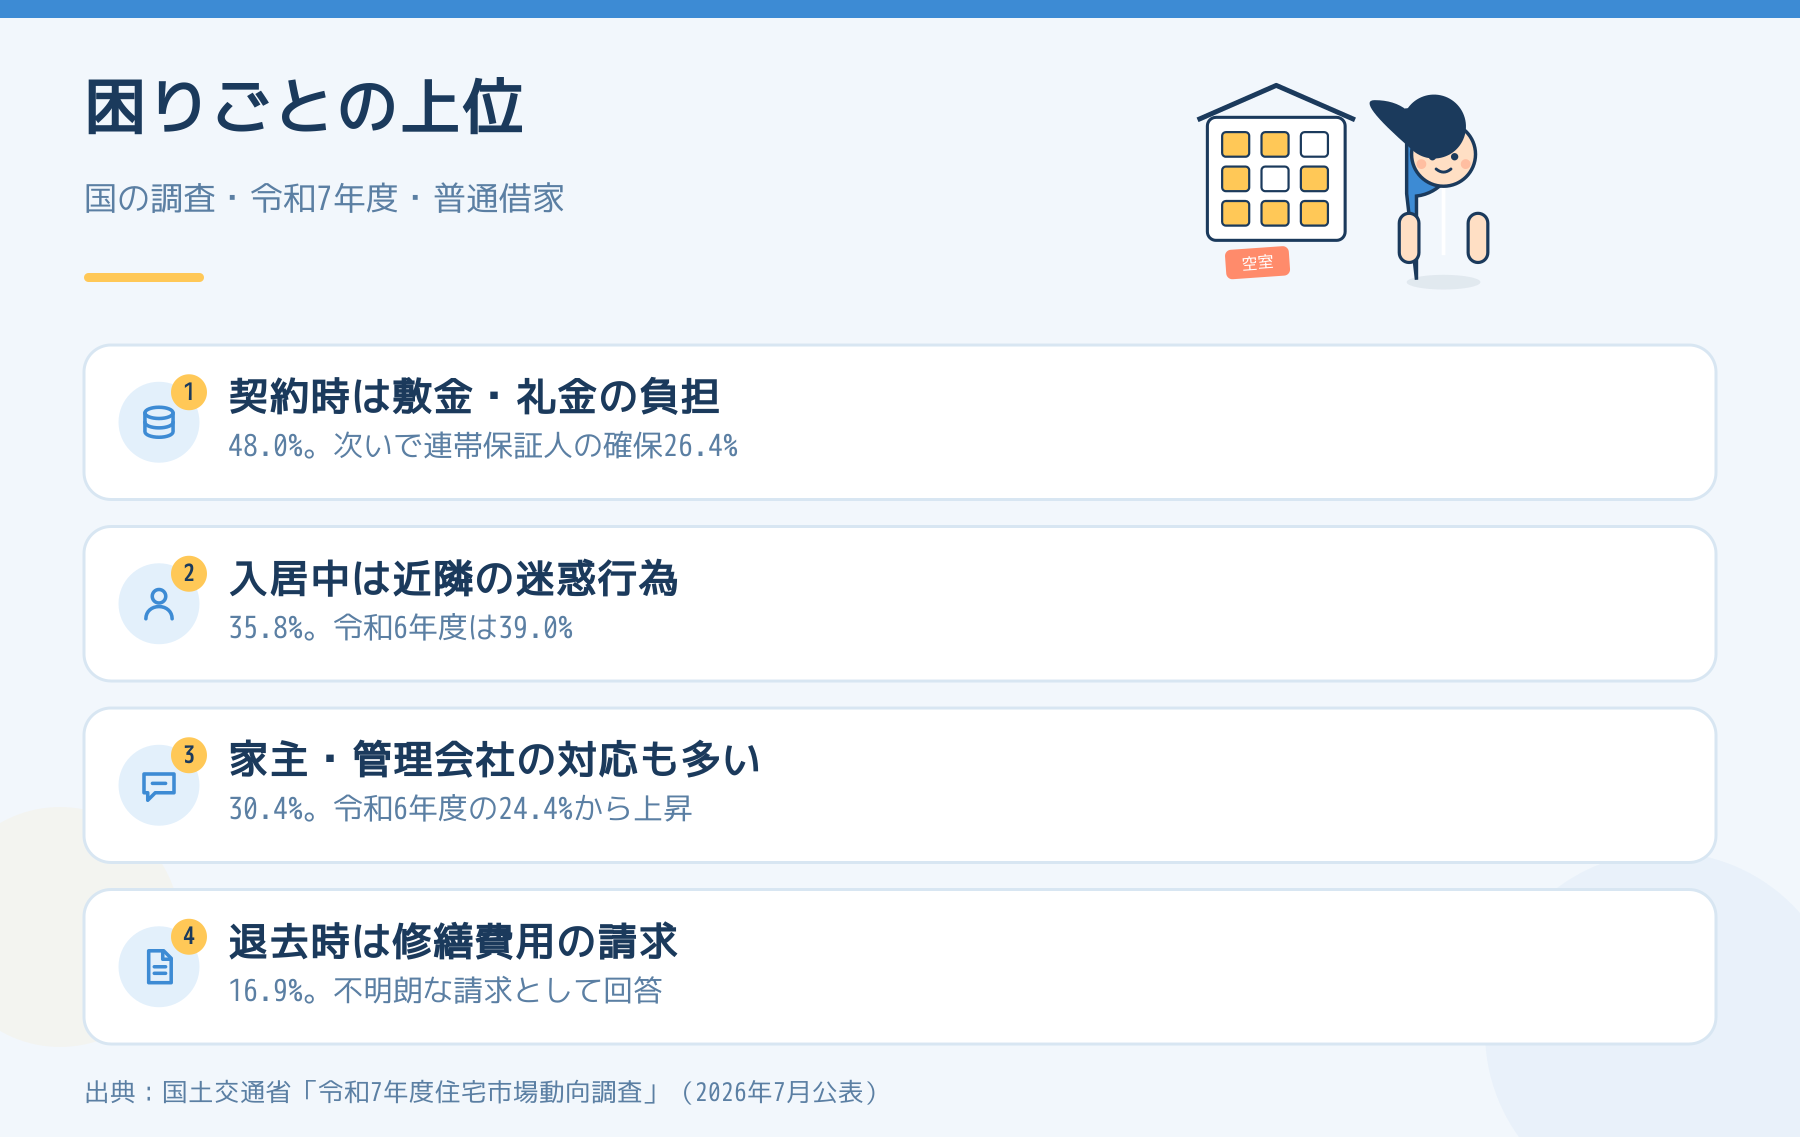
Task: Click the yellow number 1 badge
Action: pos(189,392)
